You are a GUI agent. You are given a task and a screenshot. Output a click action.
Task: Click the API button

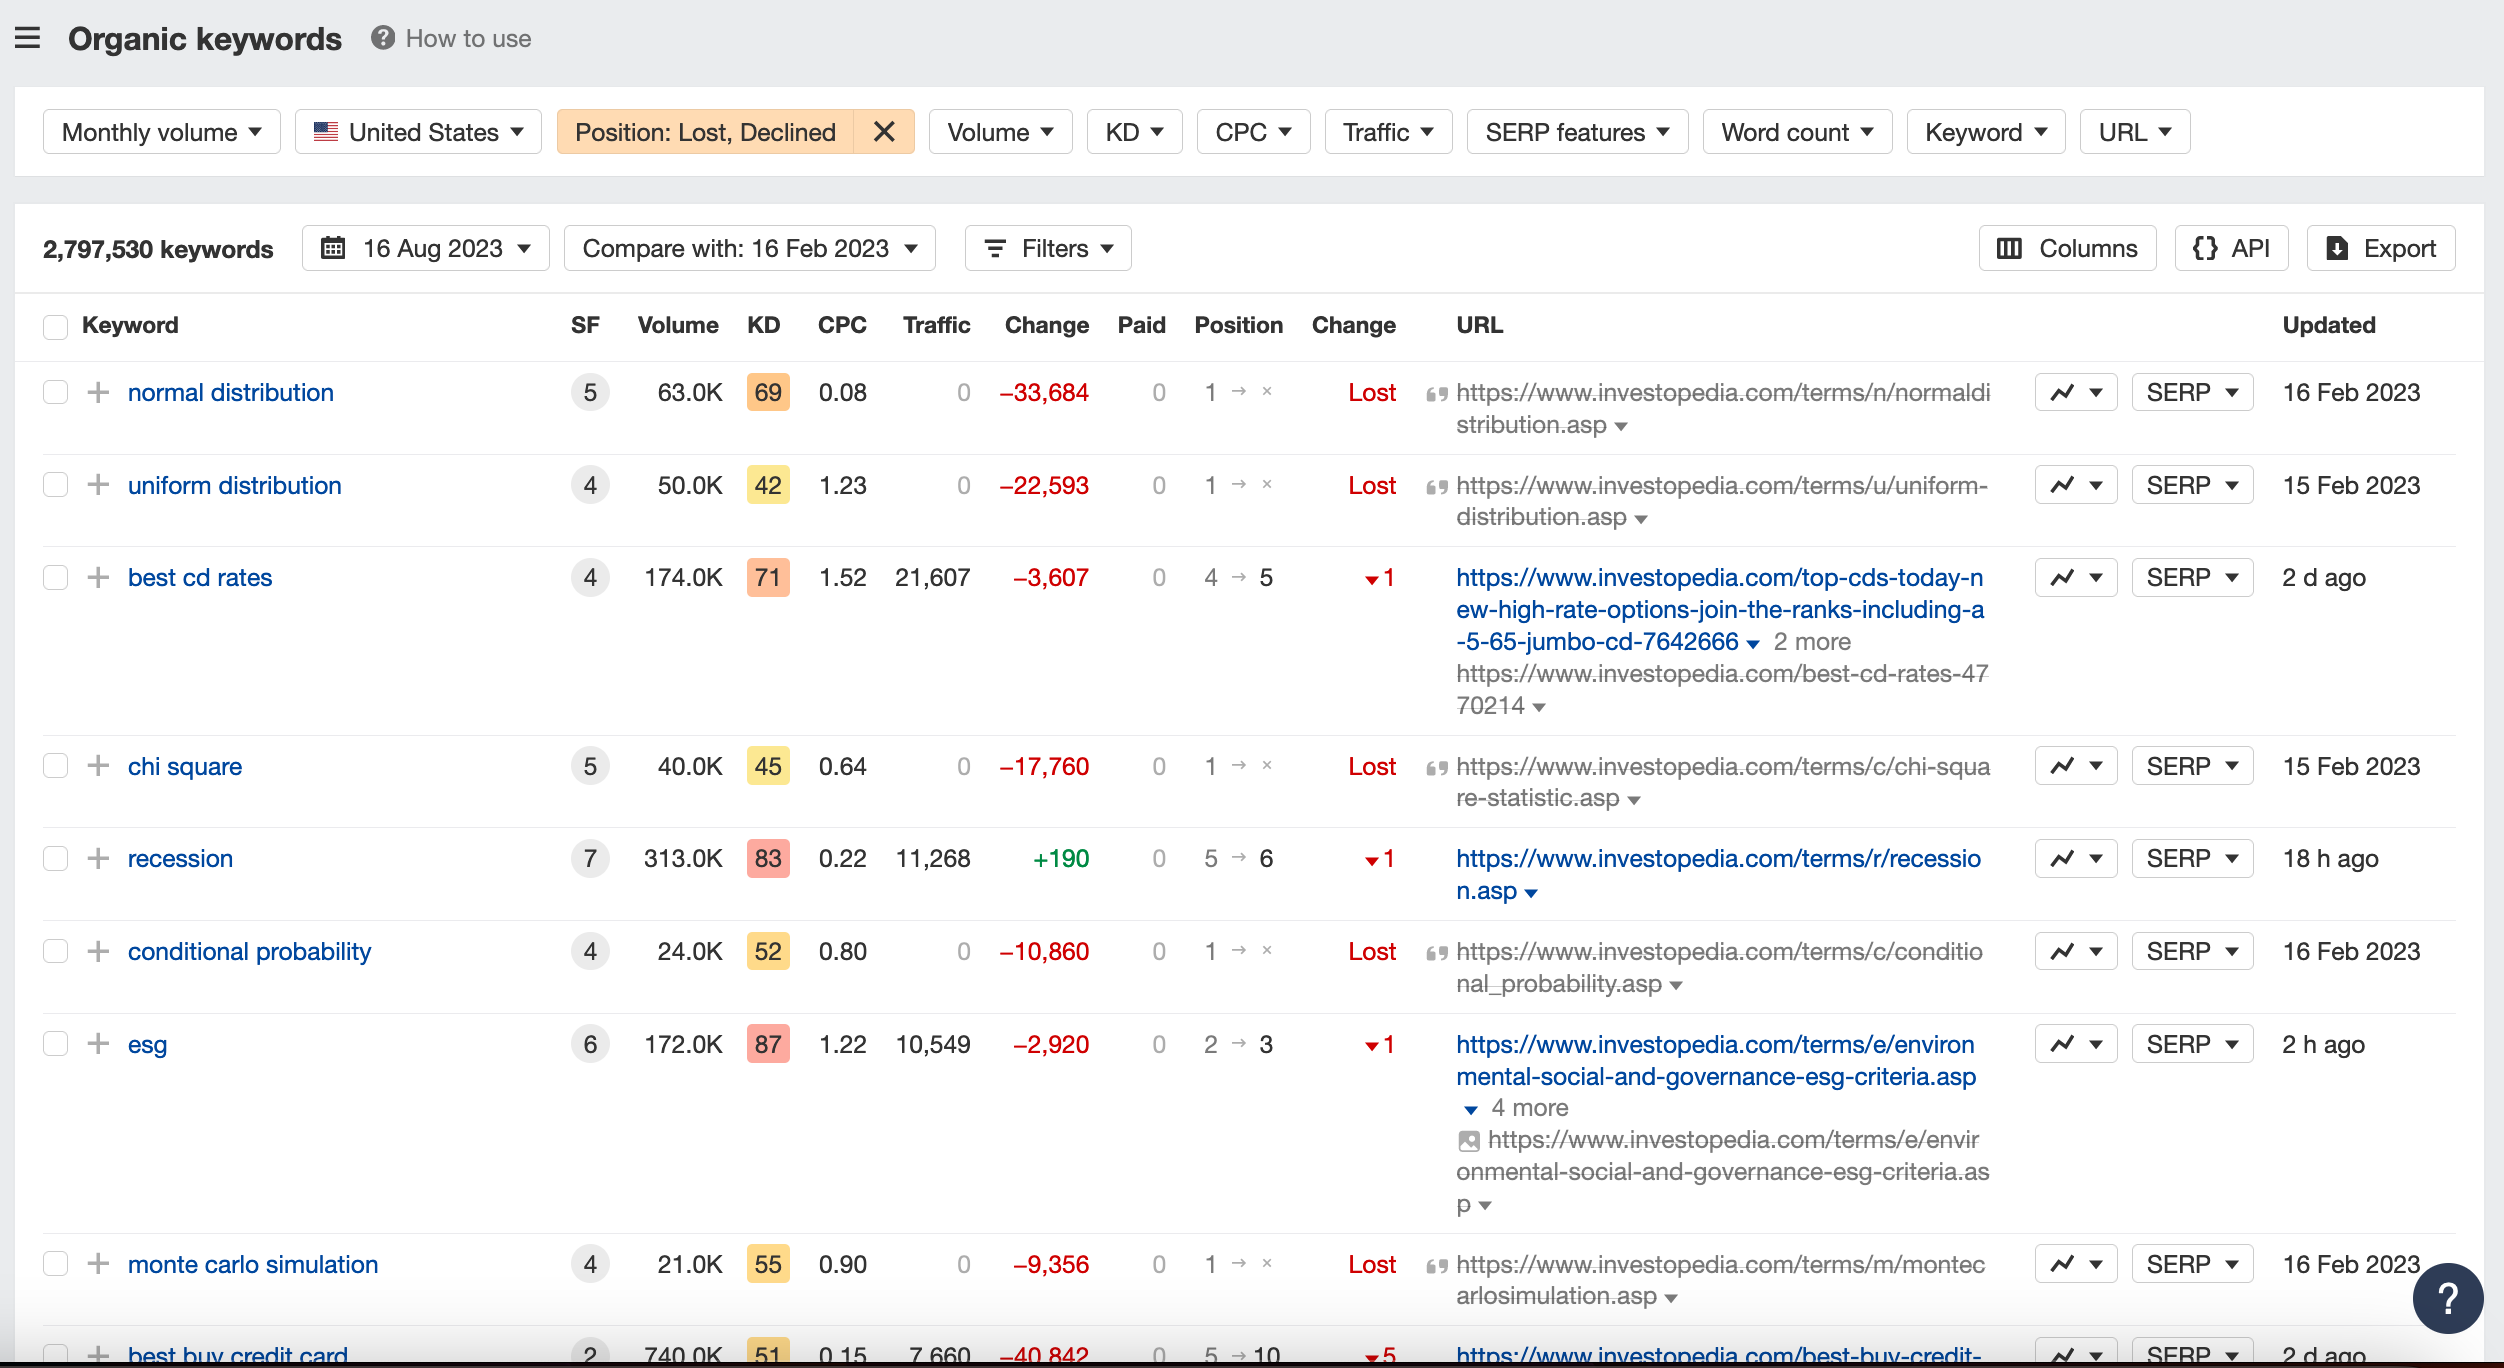coord(2231,248)
